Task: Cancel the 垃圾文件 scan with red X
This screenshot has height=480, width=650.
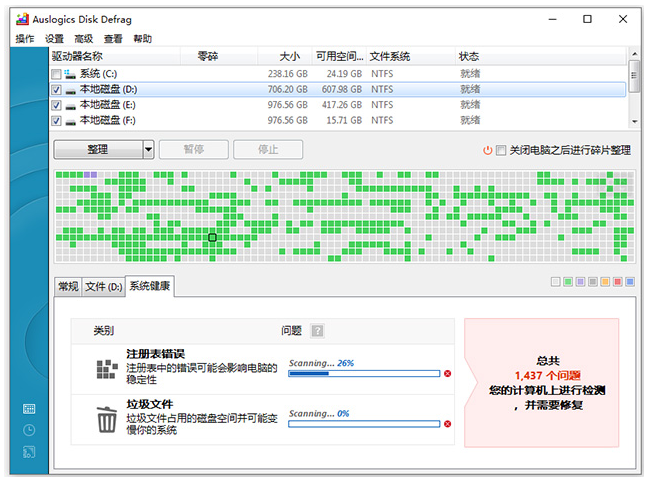Action: click(x=447, y=424)
